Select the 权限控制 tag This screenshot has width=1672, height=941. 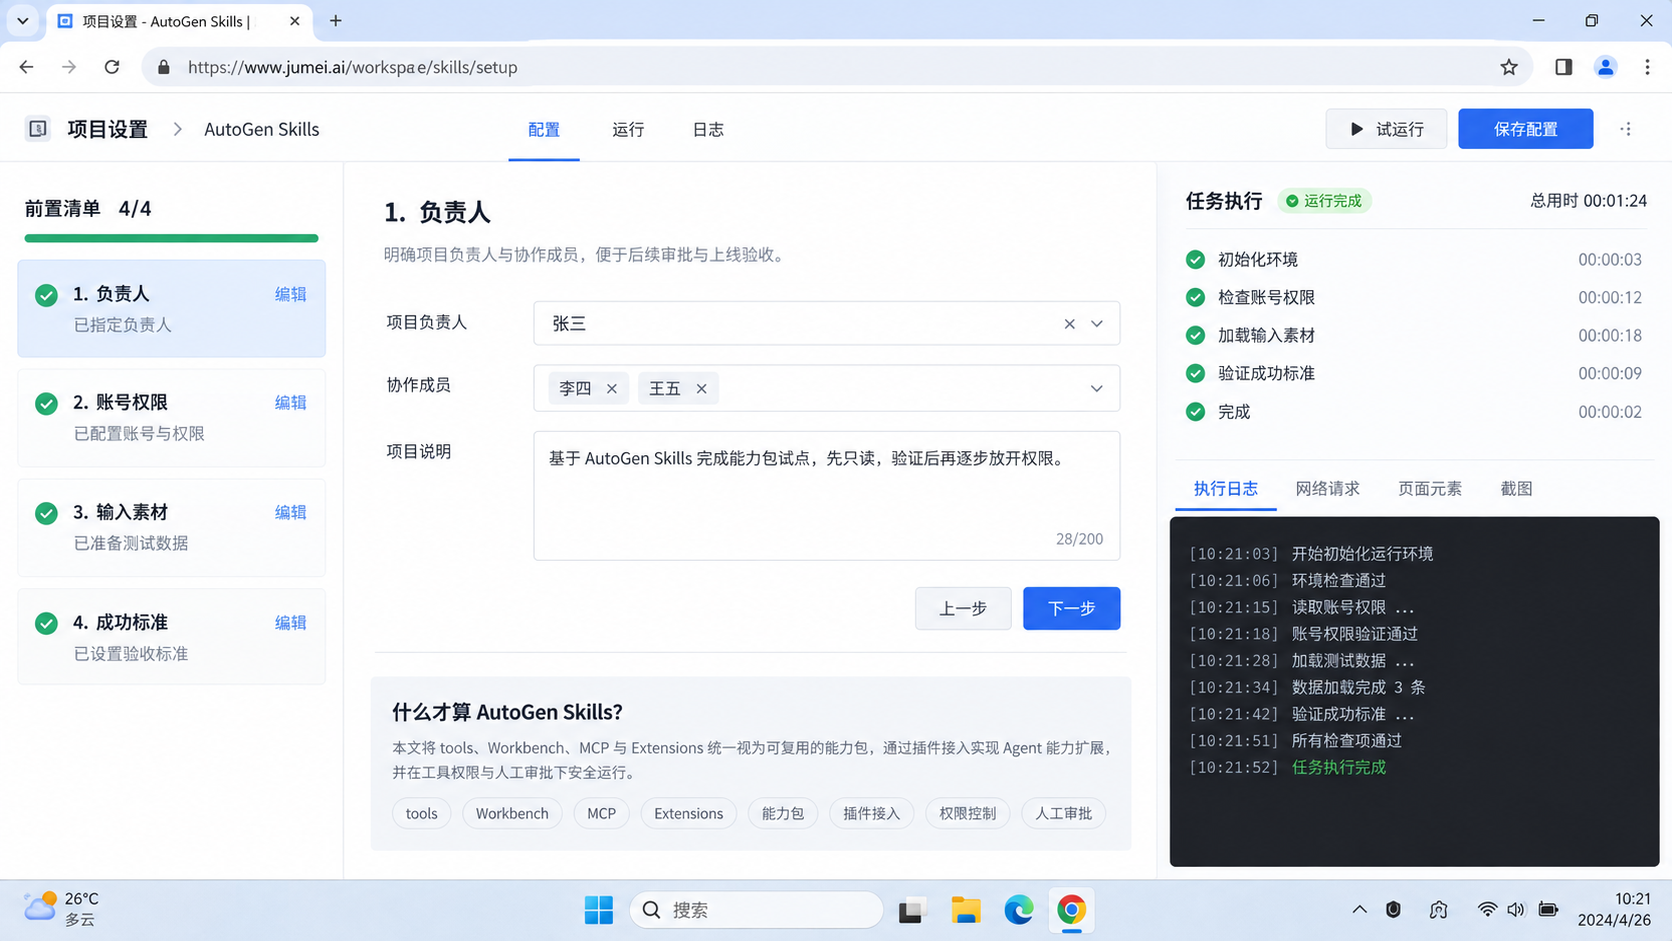(x=967, y=813)
